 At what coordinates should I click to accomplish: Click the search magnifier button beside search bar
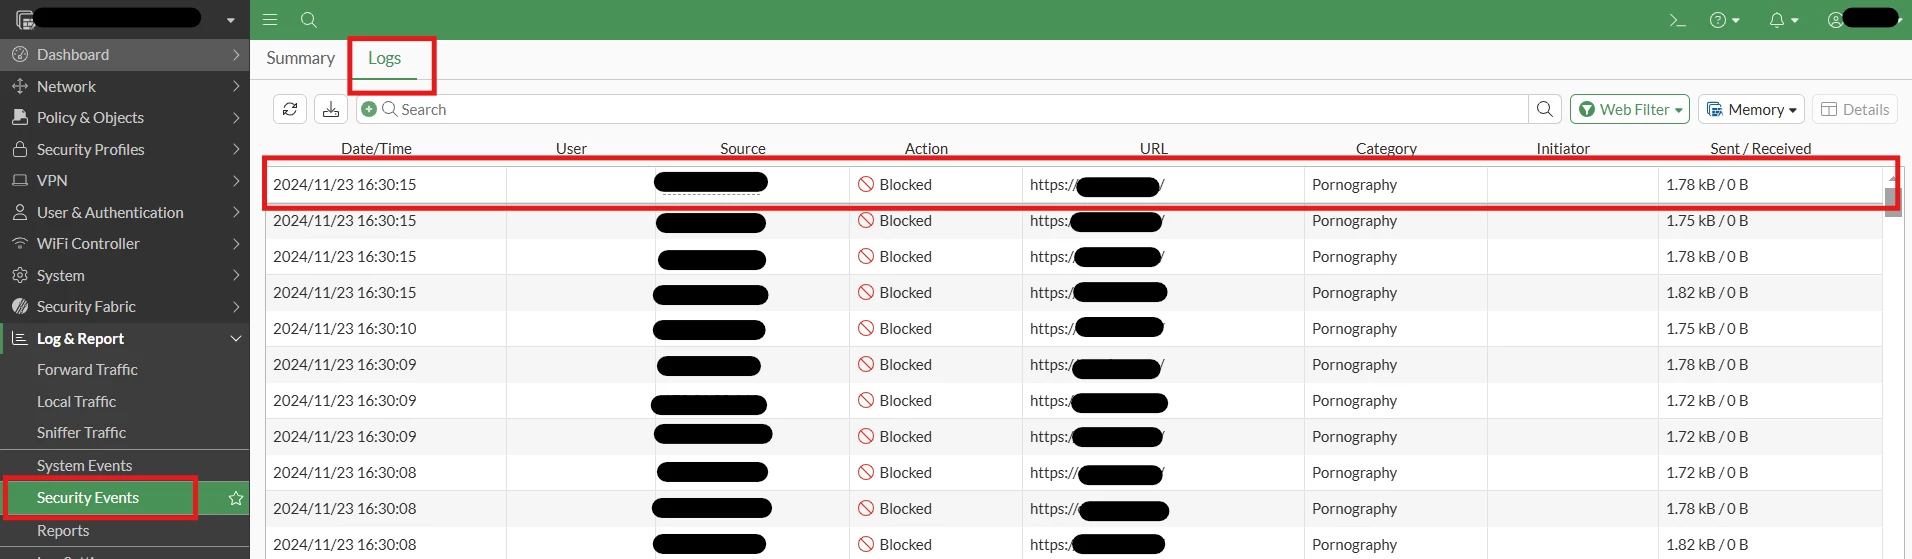(1545, 109)
